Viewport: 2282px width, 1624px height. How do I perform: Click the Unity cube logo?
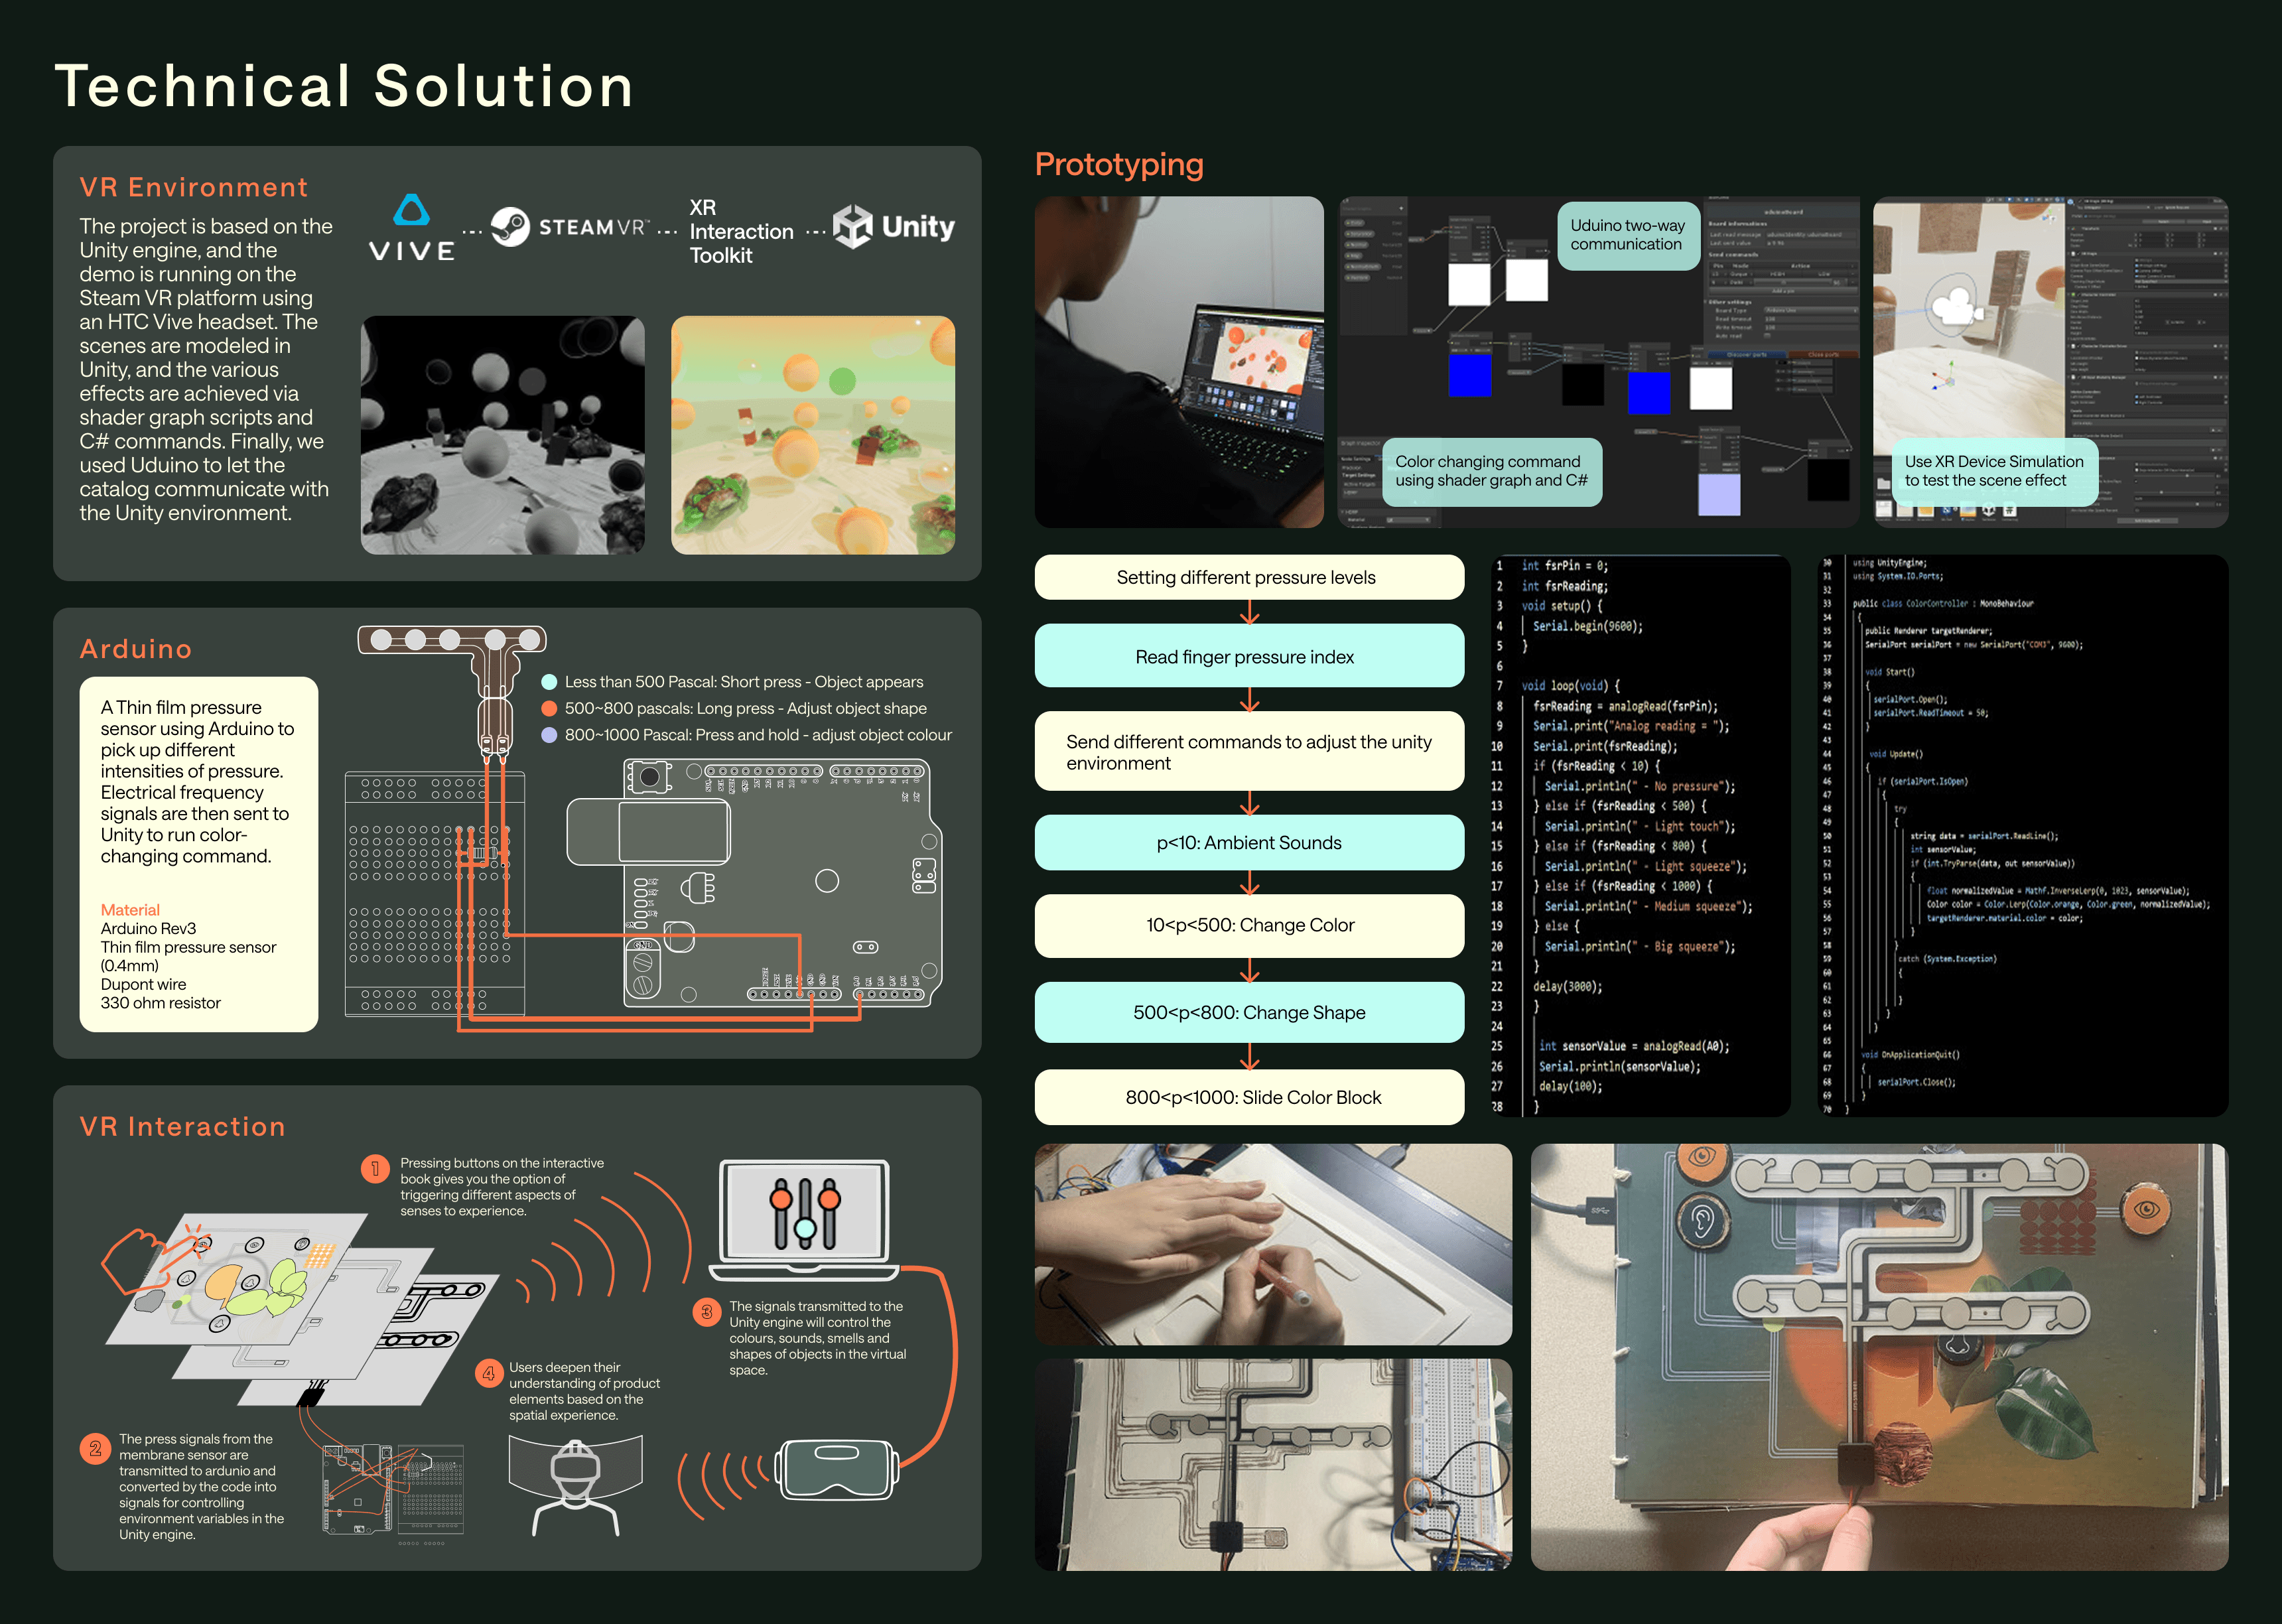click(x=853, y=226)
